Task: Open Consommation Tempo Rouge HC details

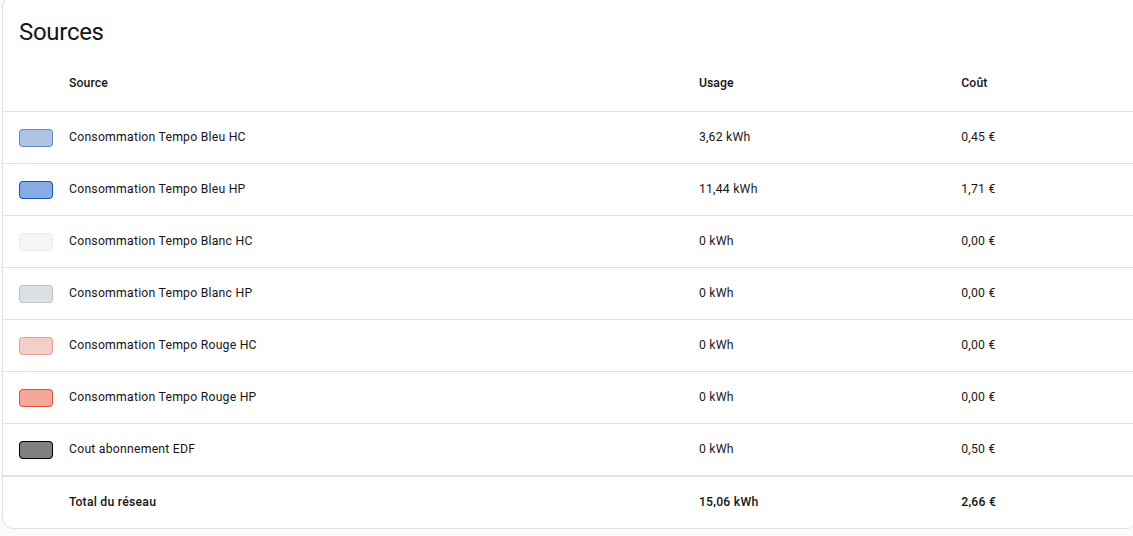Action: coord(162,345)
